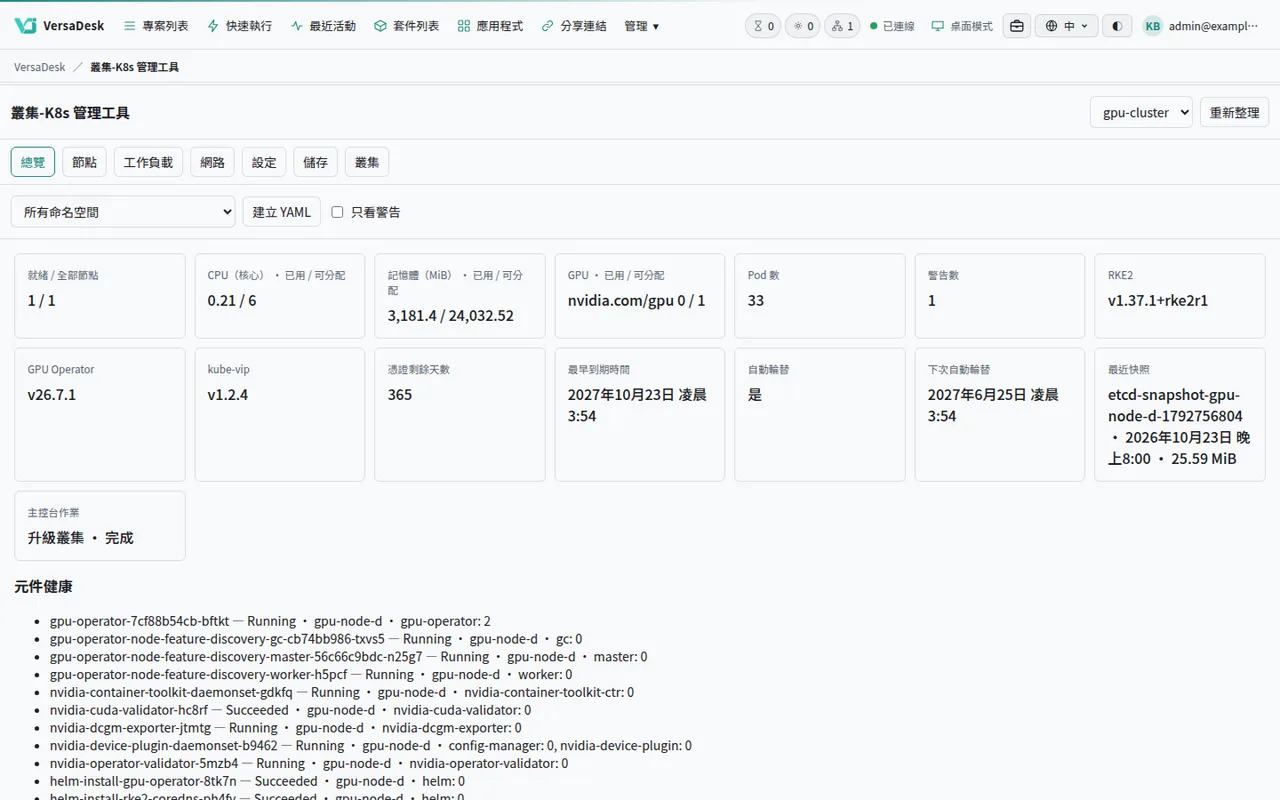Click the 重新整理 refresh button

point(1234,112)
